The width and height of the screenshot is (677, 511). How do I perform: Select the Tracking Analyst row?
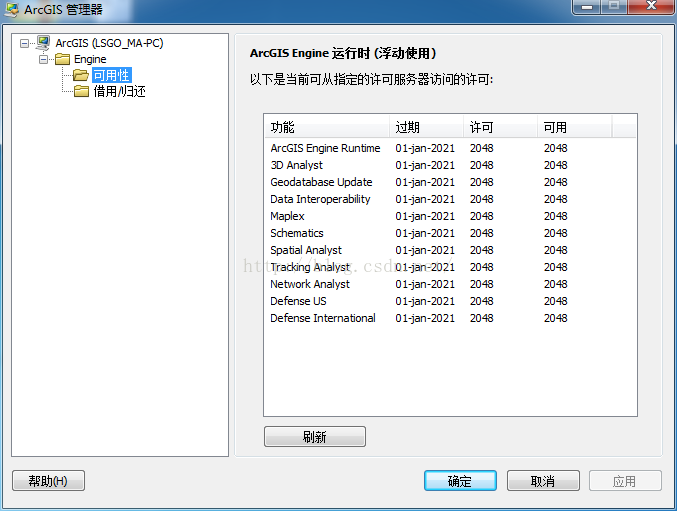coord(450,267)
